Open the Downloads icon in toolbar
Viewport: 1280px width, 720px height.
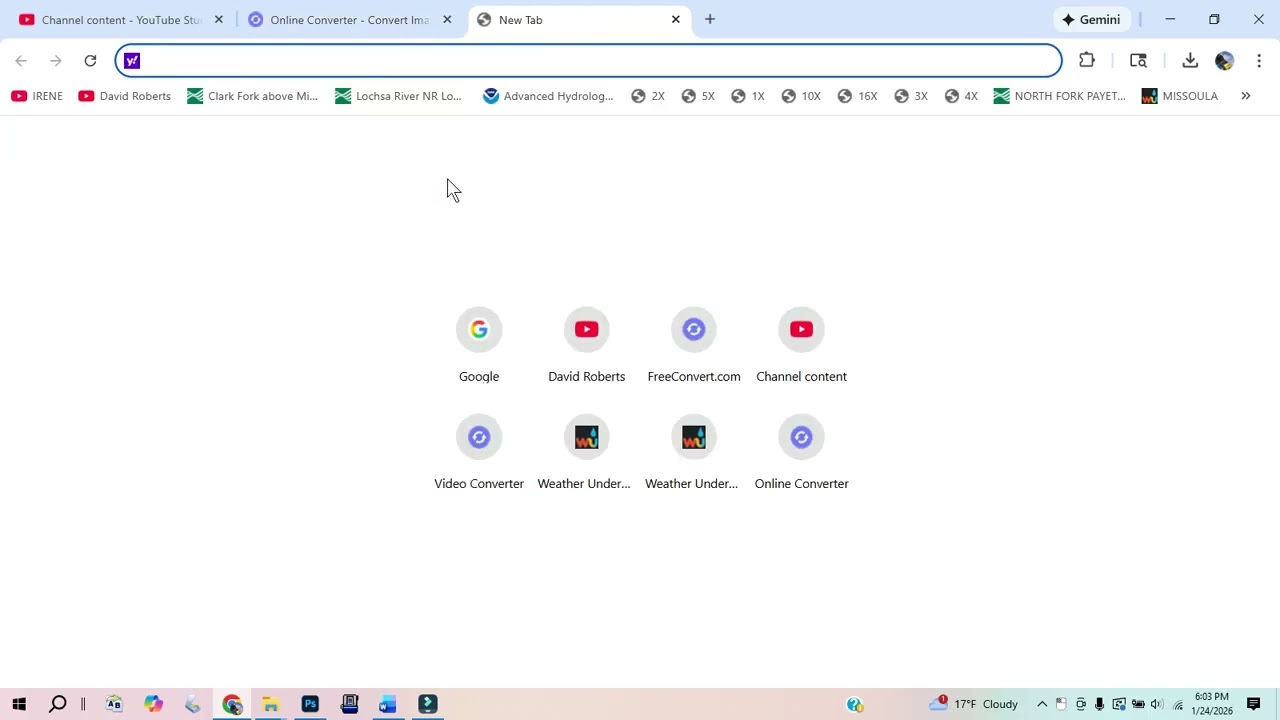[1190, 61]
